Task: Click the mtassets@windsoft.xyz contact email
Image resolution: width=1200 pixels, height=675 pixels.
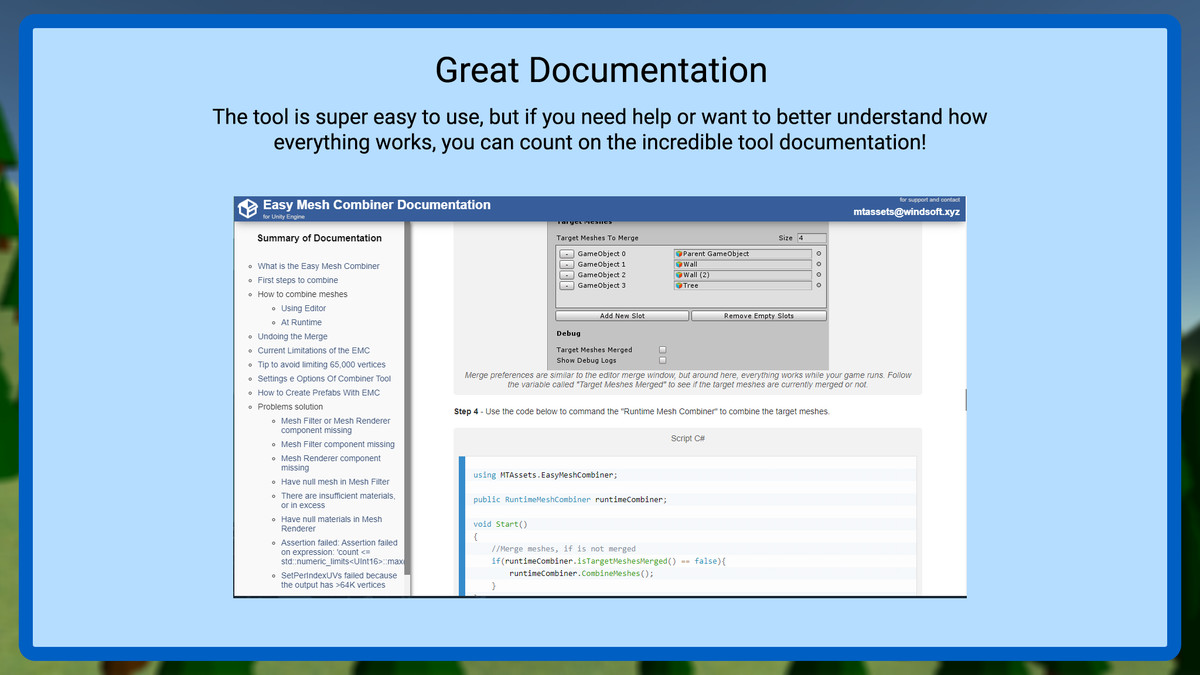Action: pyautogui.click(x=906, y=212)
